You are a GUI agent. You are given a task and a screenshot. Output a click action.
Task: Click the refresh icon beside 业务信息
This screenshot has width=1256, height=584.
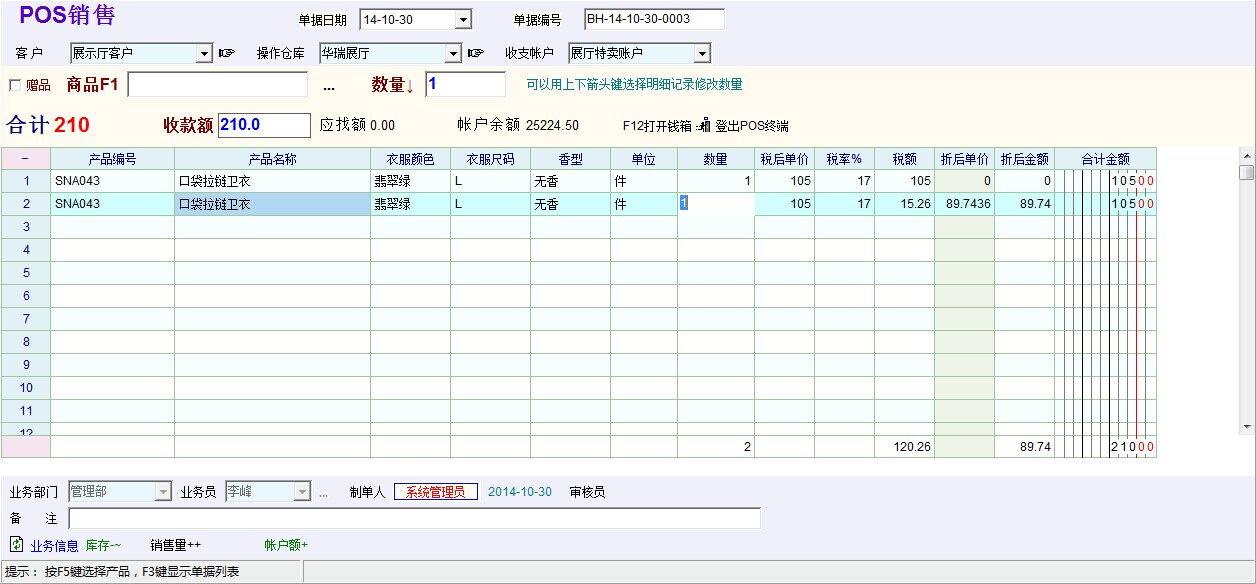[16, 545]
